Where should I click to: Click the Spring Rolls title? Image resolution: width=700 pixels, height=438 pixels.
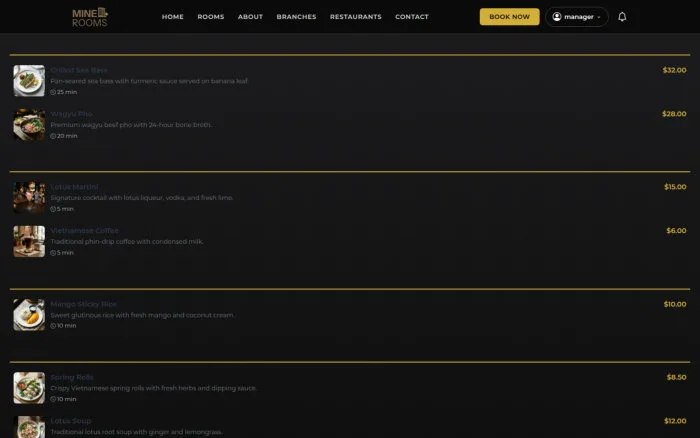pos(72,377)
